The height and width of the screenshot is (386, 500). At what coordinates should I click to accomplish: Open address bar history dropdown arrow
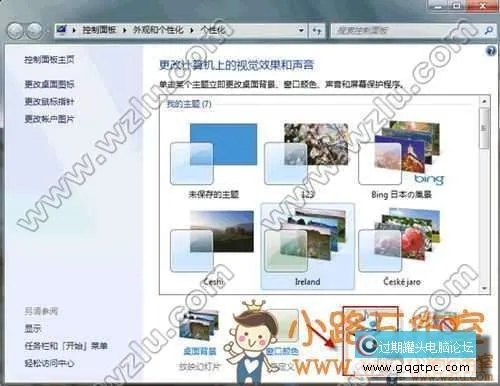[301, 31]
